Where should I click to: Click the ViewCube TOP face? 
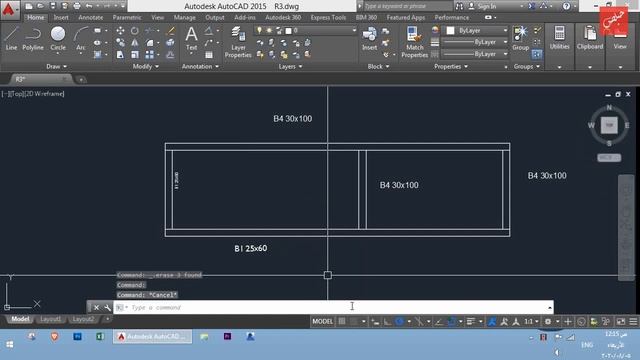click(609, 125)
